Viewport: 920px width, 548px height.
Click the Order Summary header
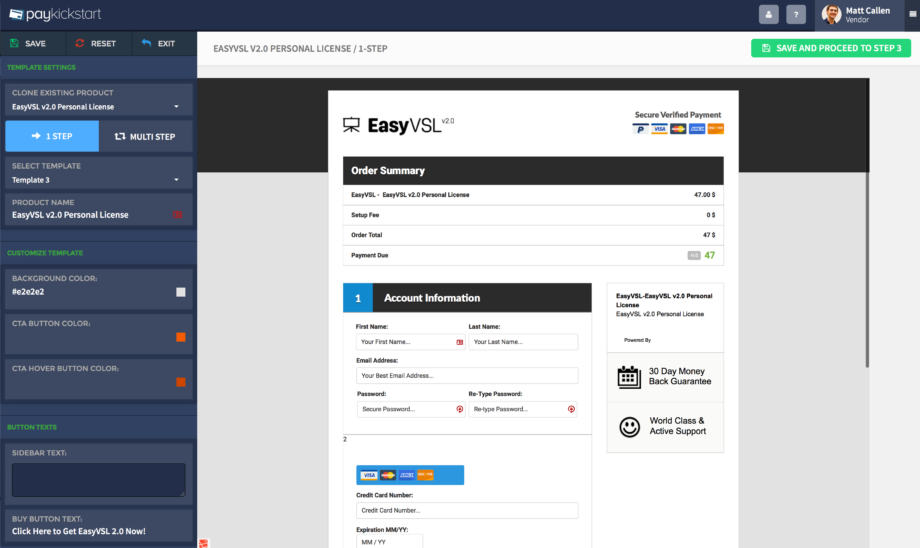[x=533, y=171]
